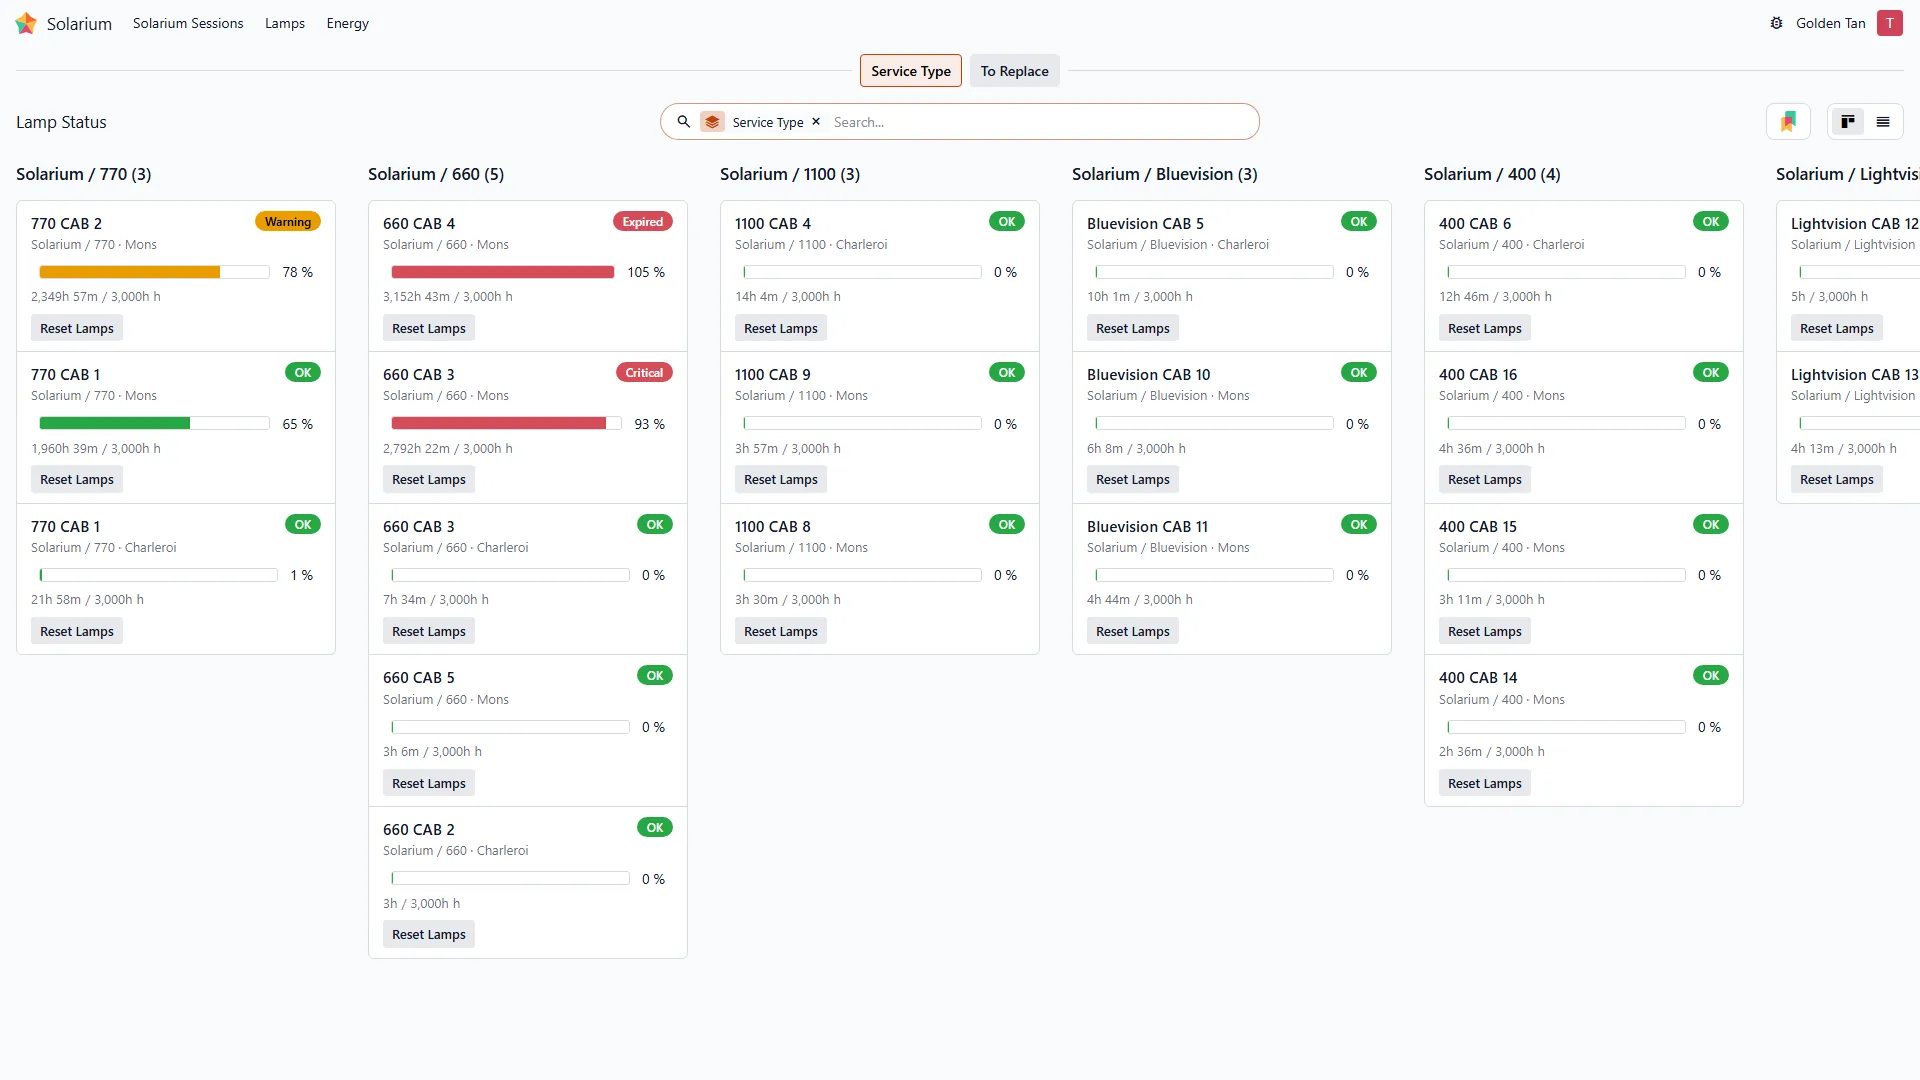1920x1080 pixels.
Task: Collapse the Solarium / Bluevision (3) column header
Action: (1165, 174)
